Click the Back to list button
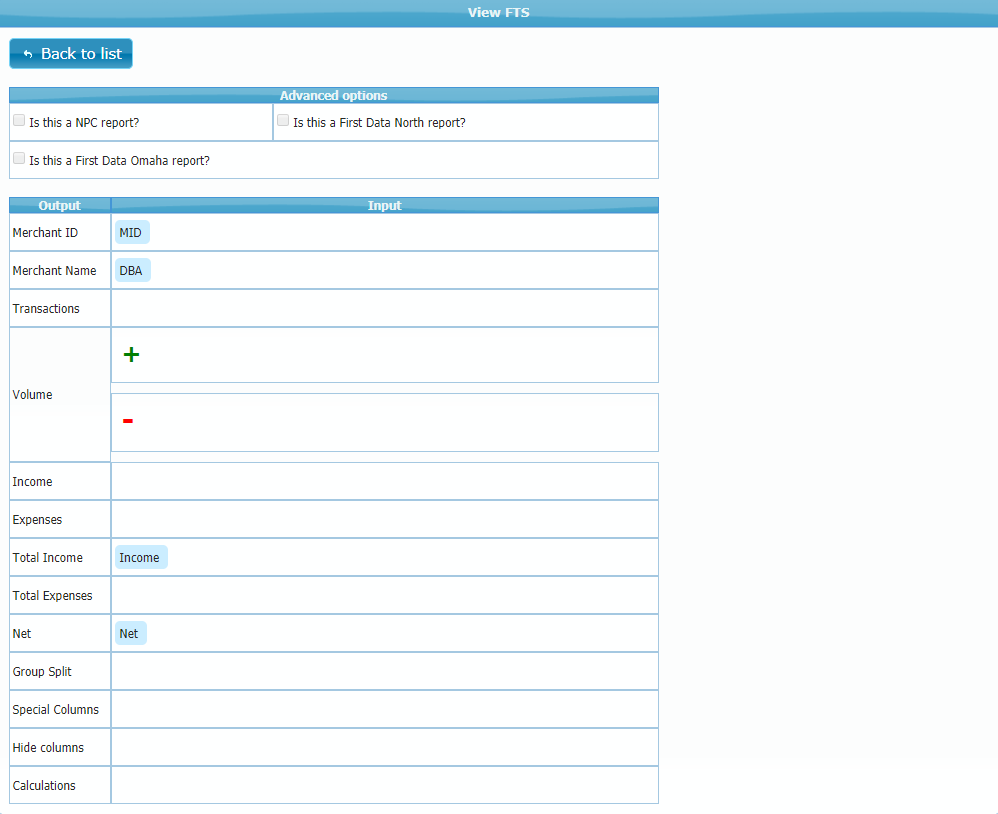 click(x=71, y=54)
